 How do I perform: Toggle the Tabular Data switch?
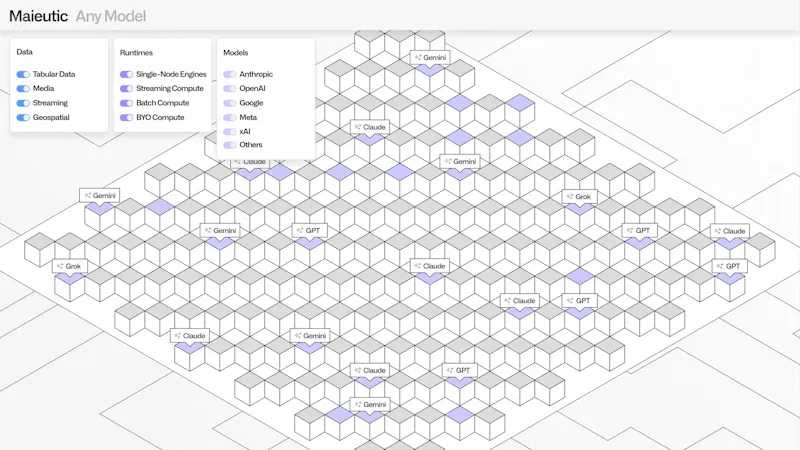(23, 74)
